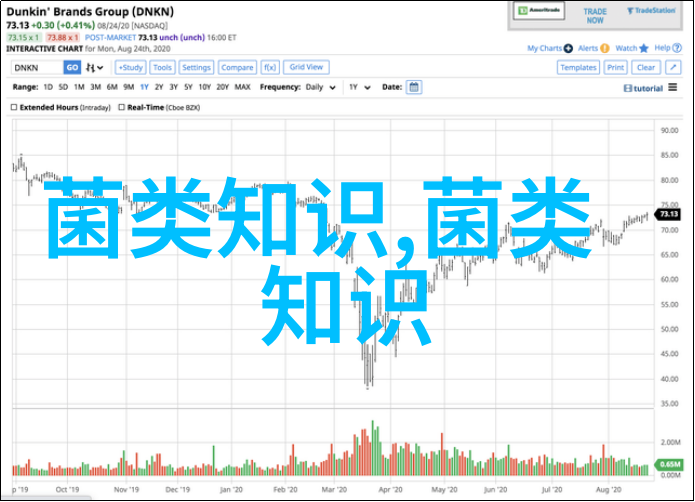Click the Dunkin' Brands Group (DNKN) title

coord(90,12)
